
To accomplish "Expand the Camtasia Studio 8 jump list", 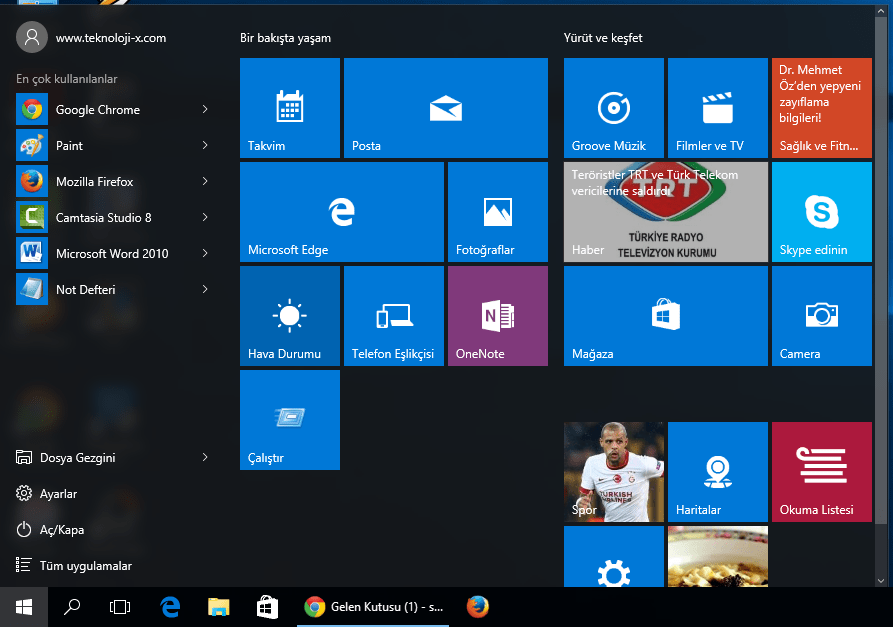I will coord(205,217).
